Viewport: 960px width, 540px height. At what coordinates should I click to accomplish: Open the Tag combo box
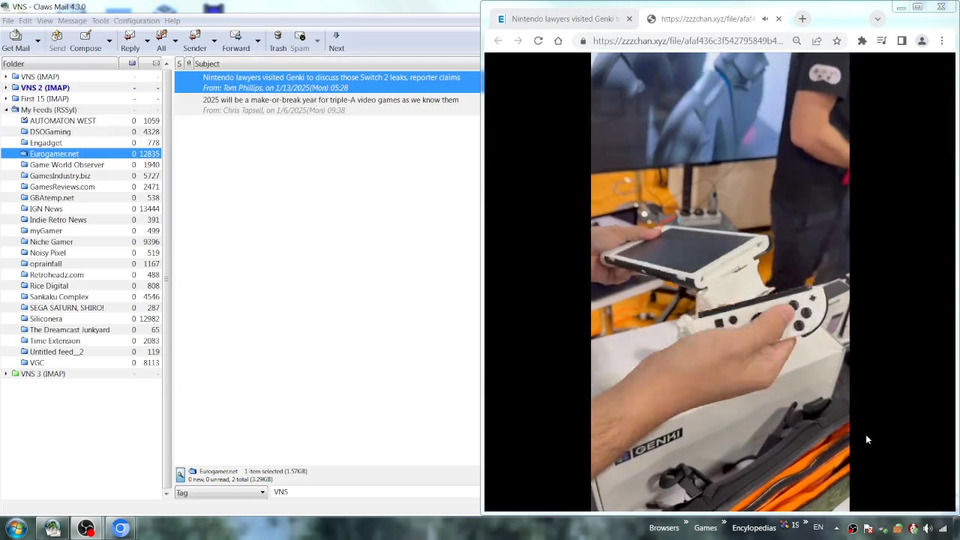[221, 492]
